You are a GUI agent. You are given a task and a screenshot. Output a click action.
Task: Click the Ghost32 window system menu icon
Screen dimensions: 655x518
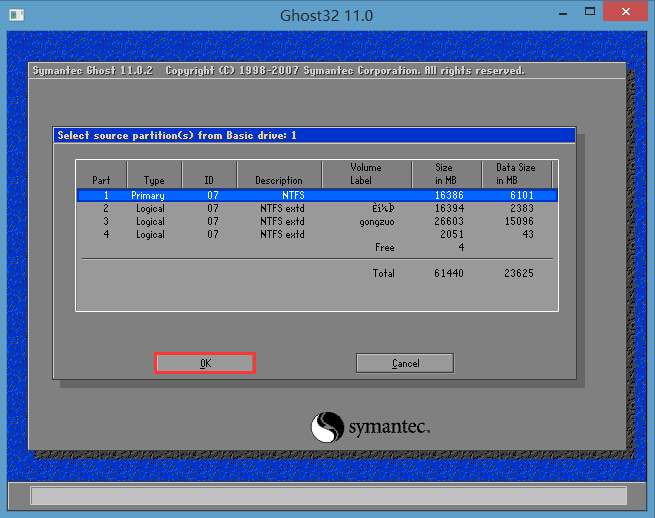tap(16, 15)
